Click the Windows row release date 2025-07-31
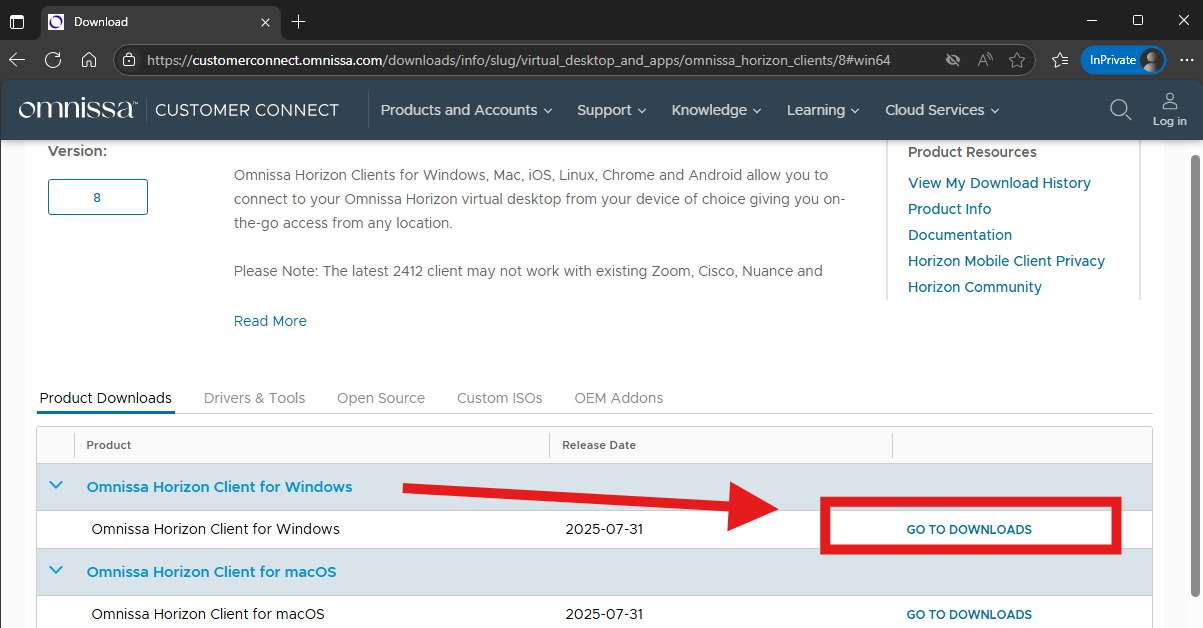The image size is (1203, 628). pyautogui.click(x=604, y=529)
